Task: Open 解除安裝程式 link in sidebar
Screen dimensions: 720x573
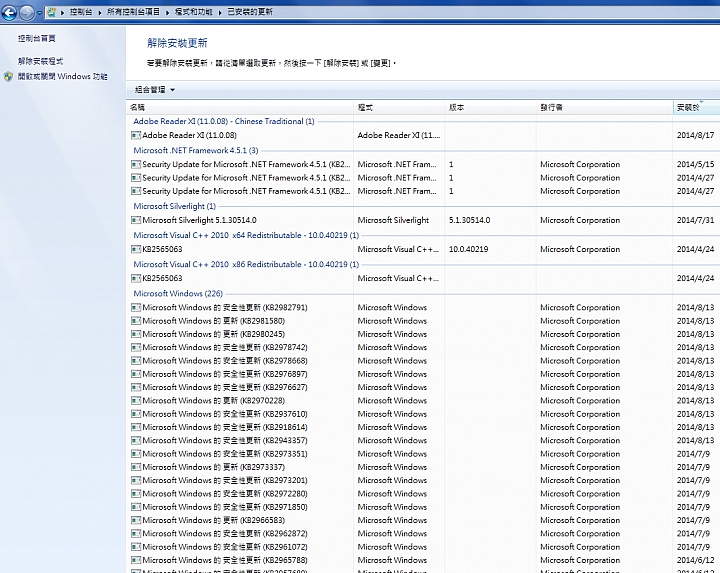Action: tap(40, 61)
